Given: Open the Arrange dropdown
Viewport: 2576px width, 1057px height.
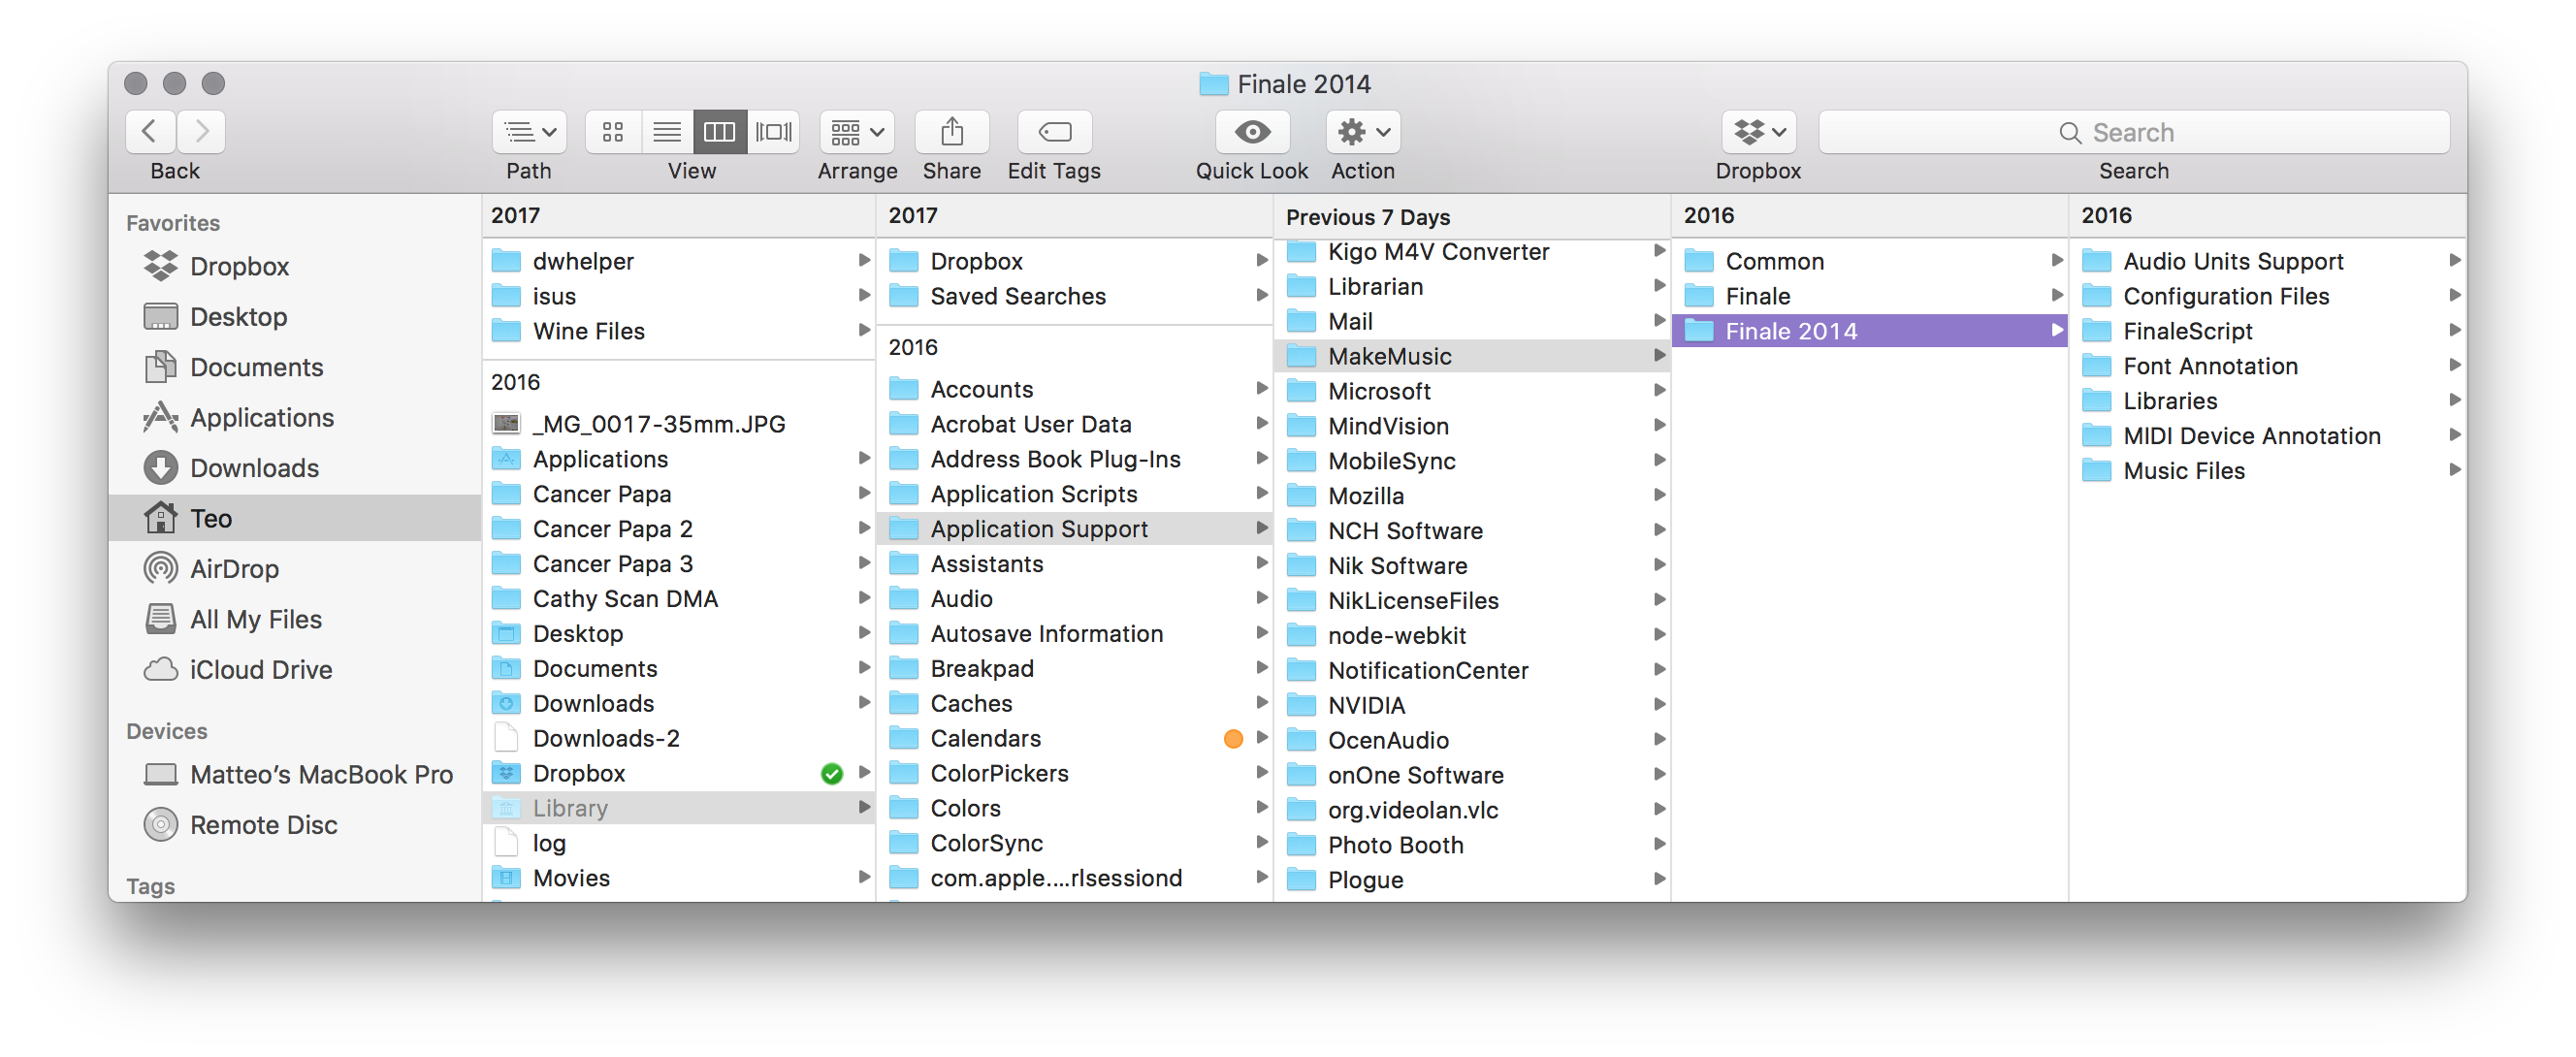Looking at the screenshot, I should [x=857, y=132].
